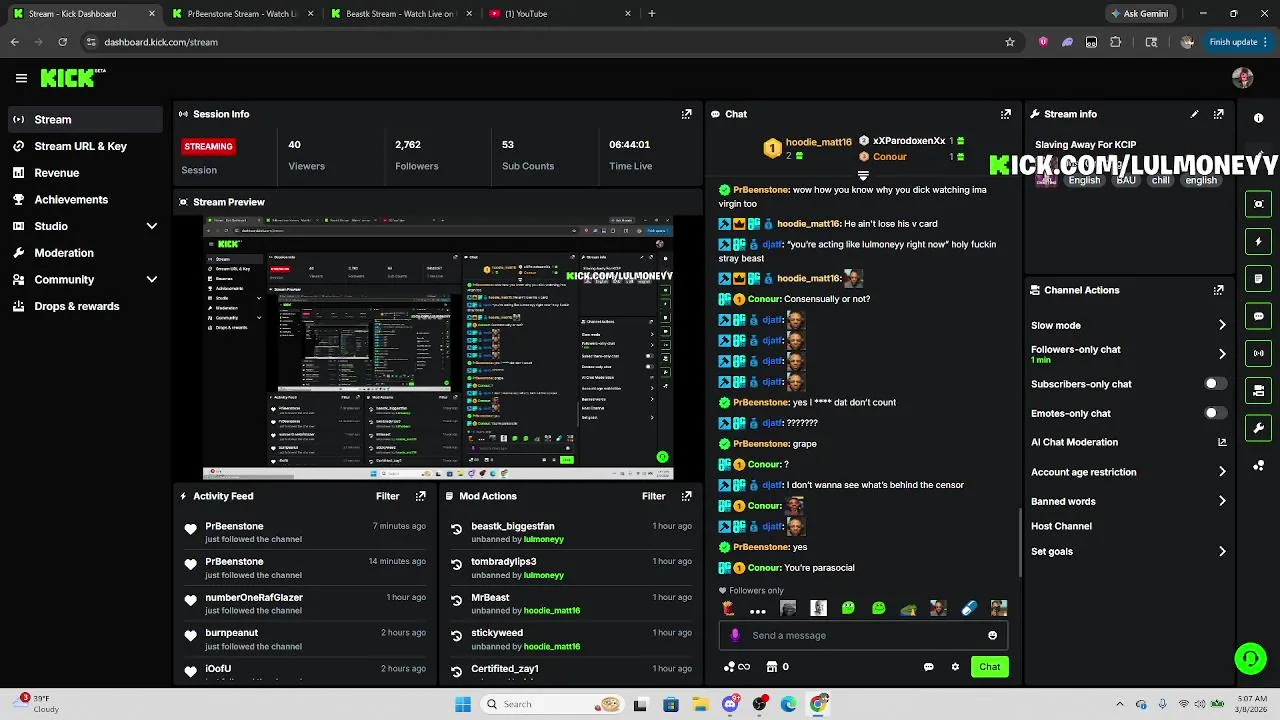Click hoodie_matt16 link under MrBeast unban
The width and height of the screenshot is (1280, 720).
[x=552, y=611]
